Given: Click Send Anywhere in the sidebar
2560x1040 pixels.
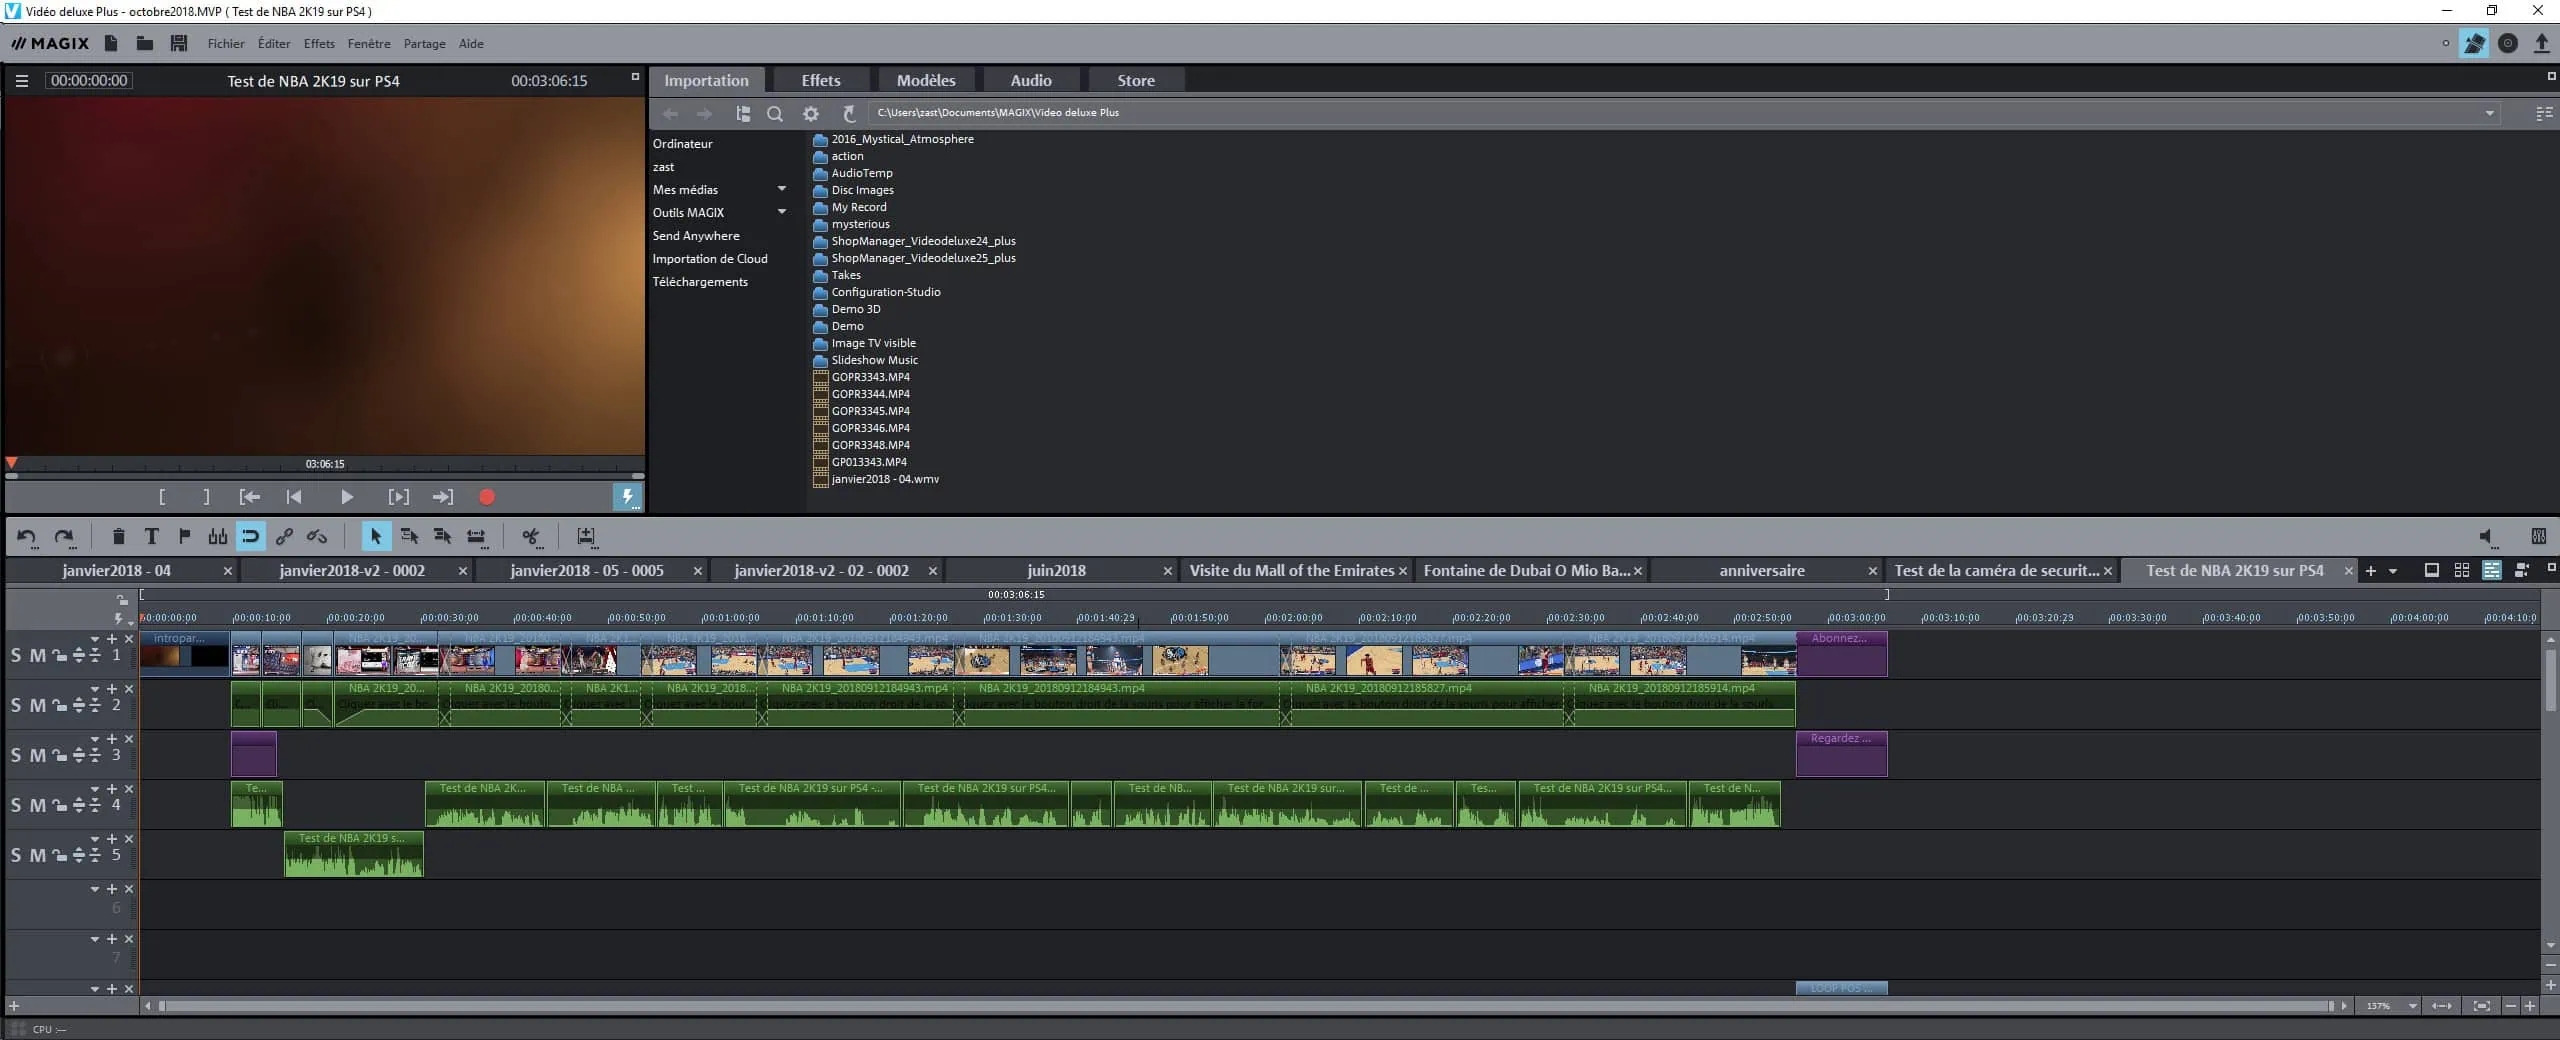Looking at the screenshot, I should pyautogui.click(x=696, y=236).
